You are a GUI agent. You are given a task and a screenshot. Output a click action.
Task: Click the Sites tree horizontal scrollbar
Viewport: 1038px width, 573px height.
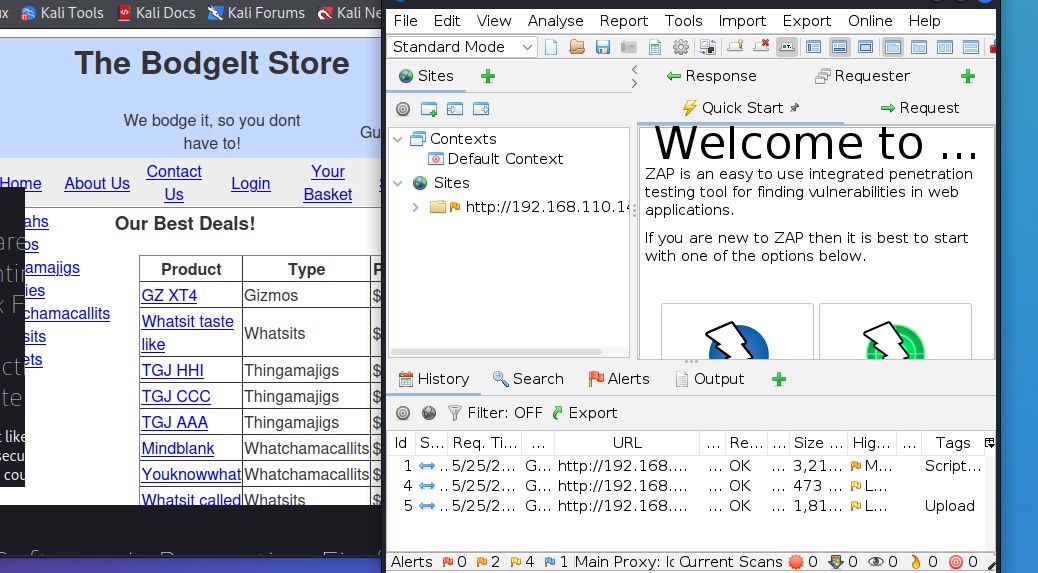[500, 351]
